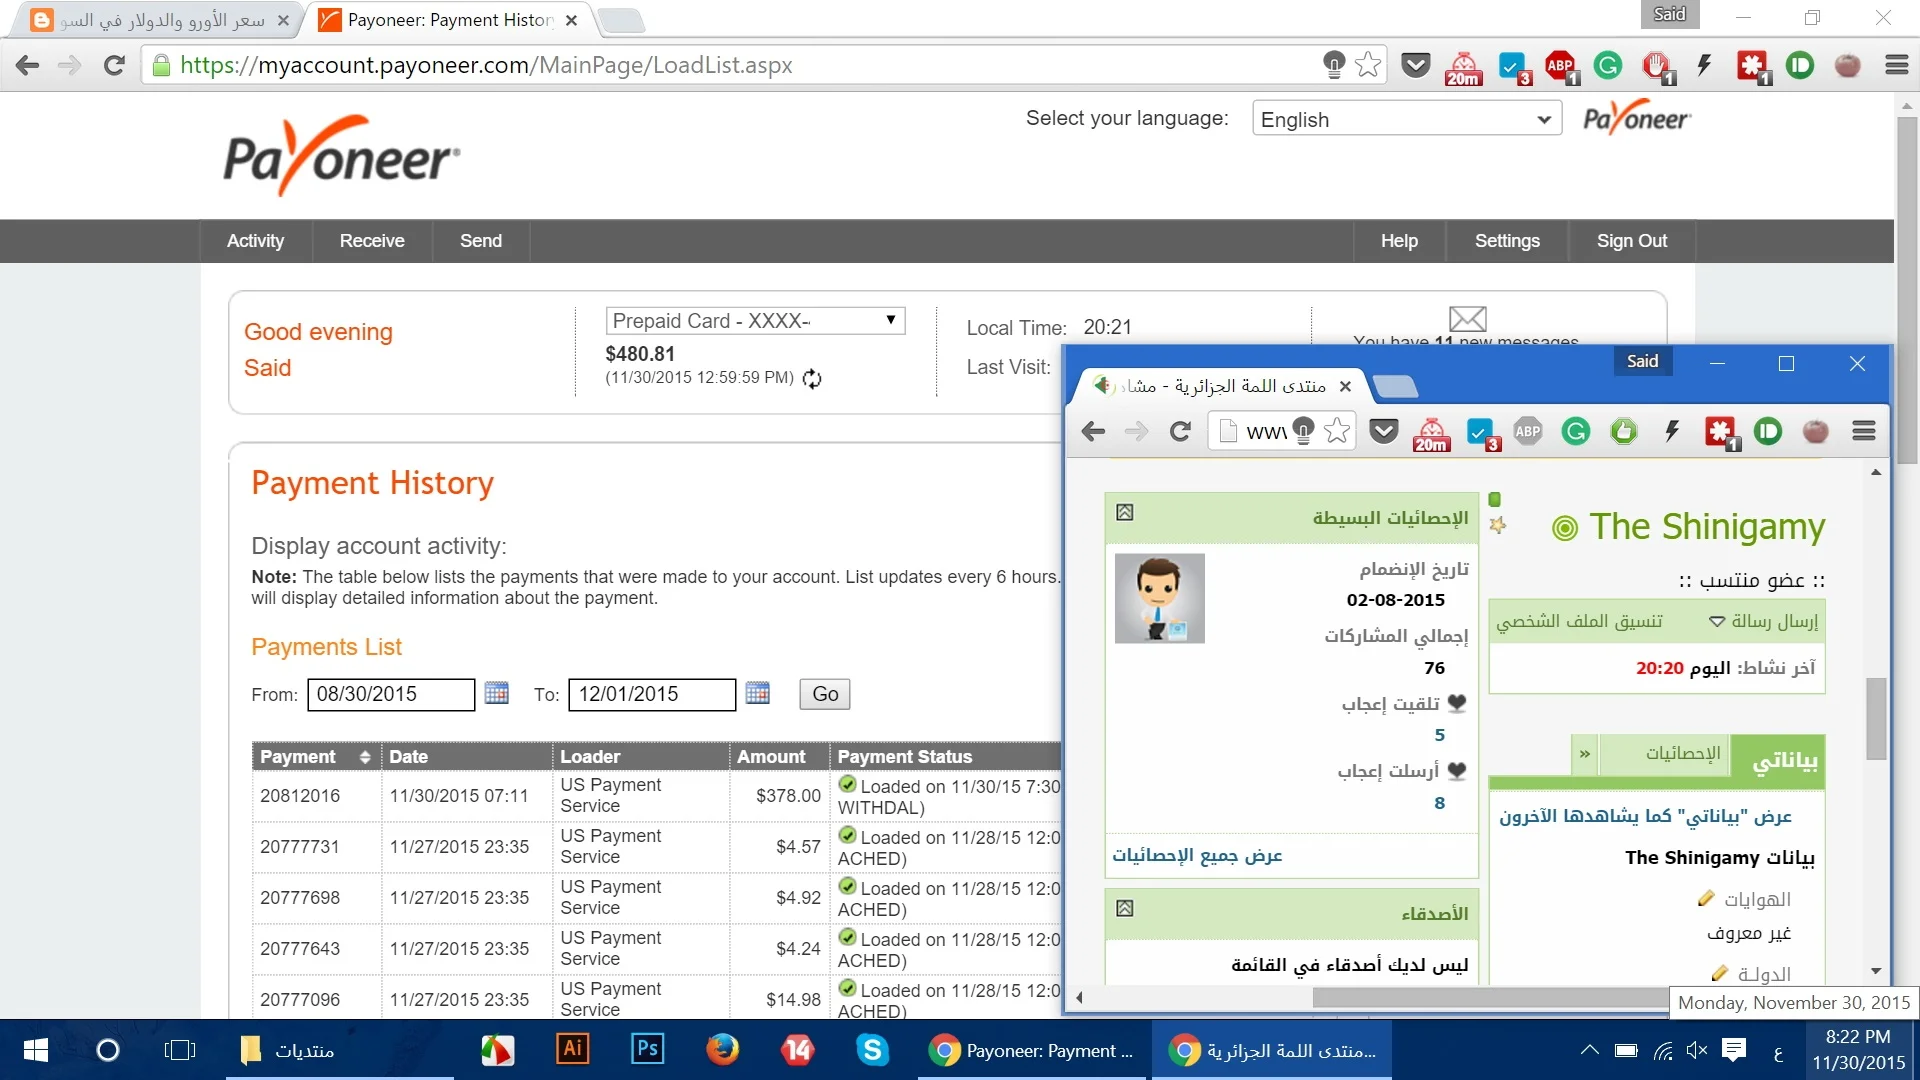Collapse the simple statistics panel
1920x1080 pixels.
tap(1125, 513)
